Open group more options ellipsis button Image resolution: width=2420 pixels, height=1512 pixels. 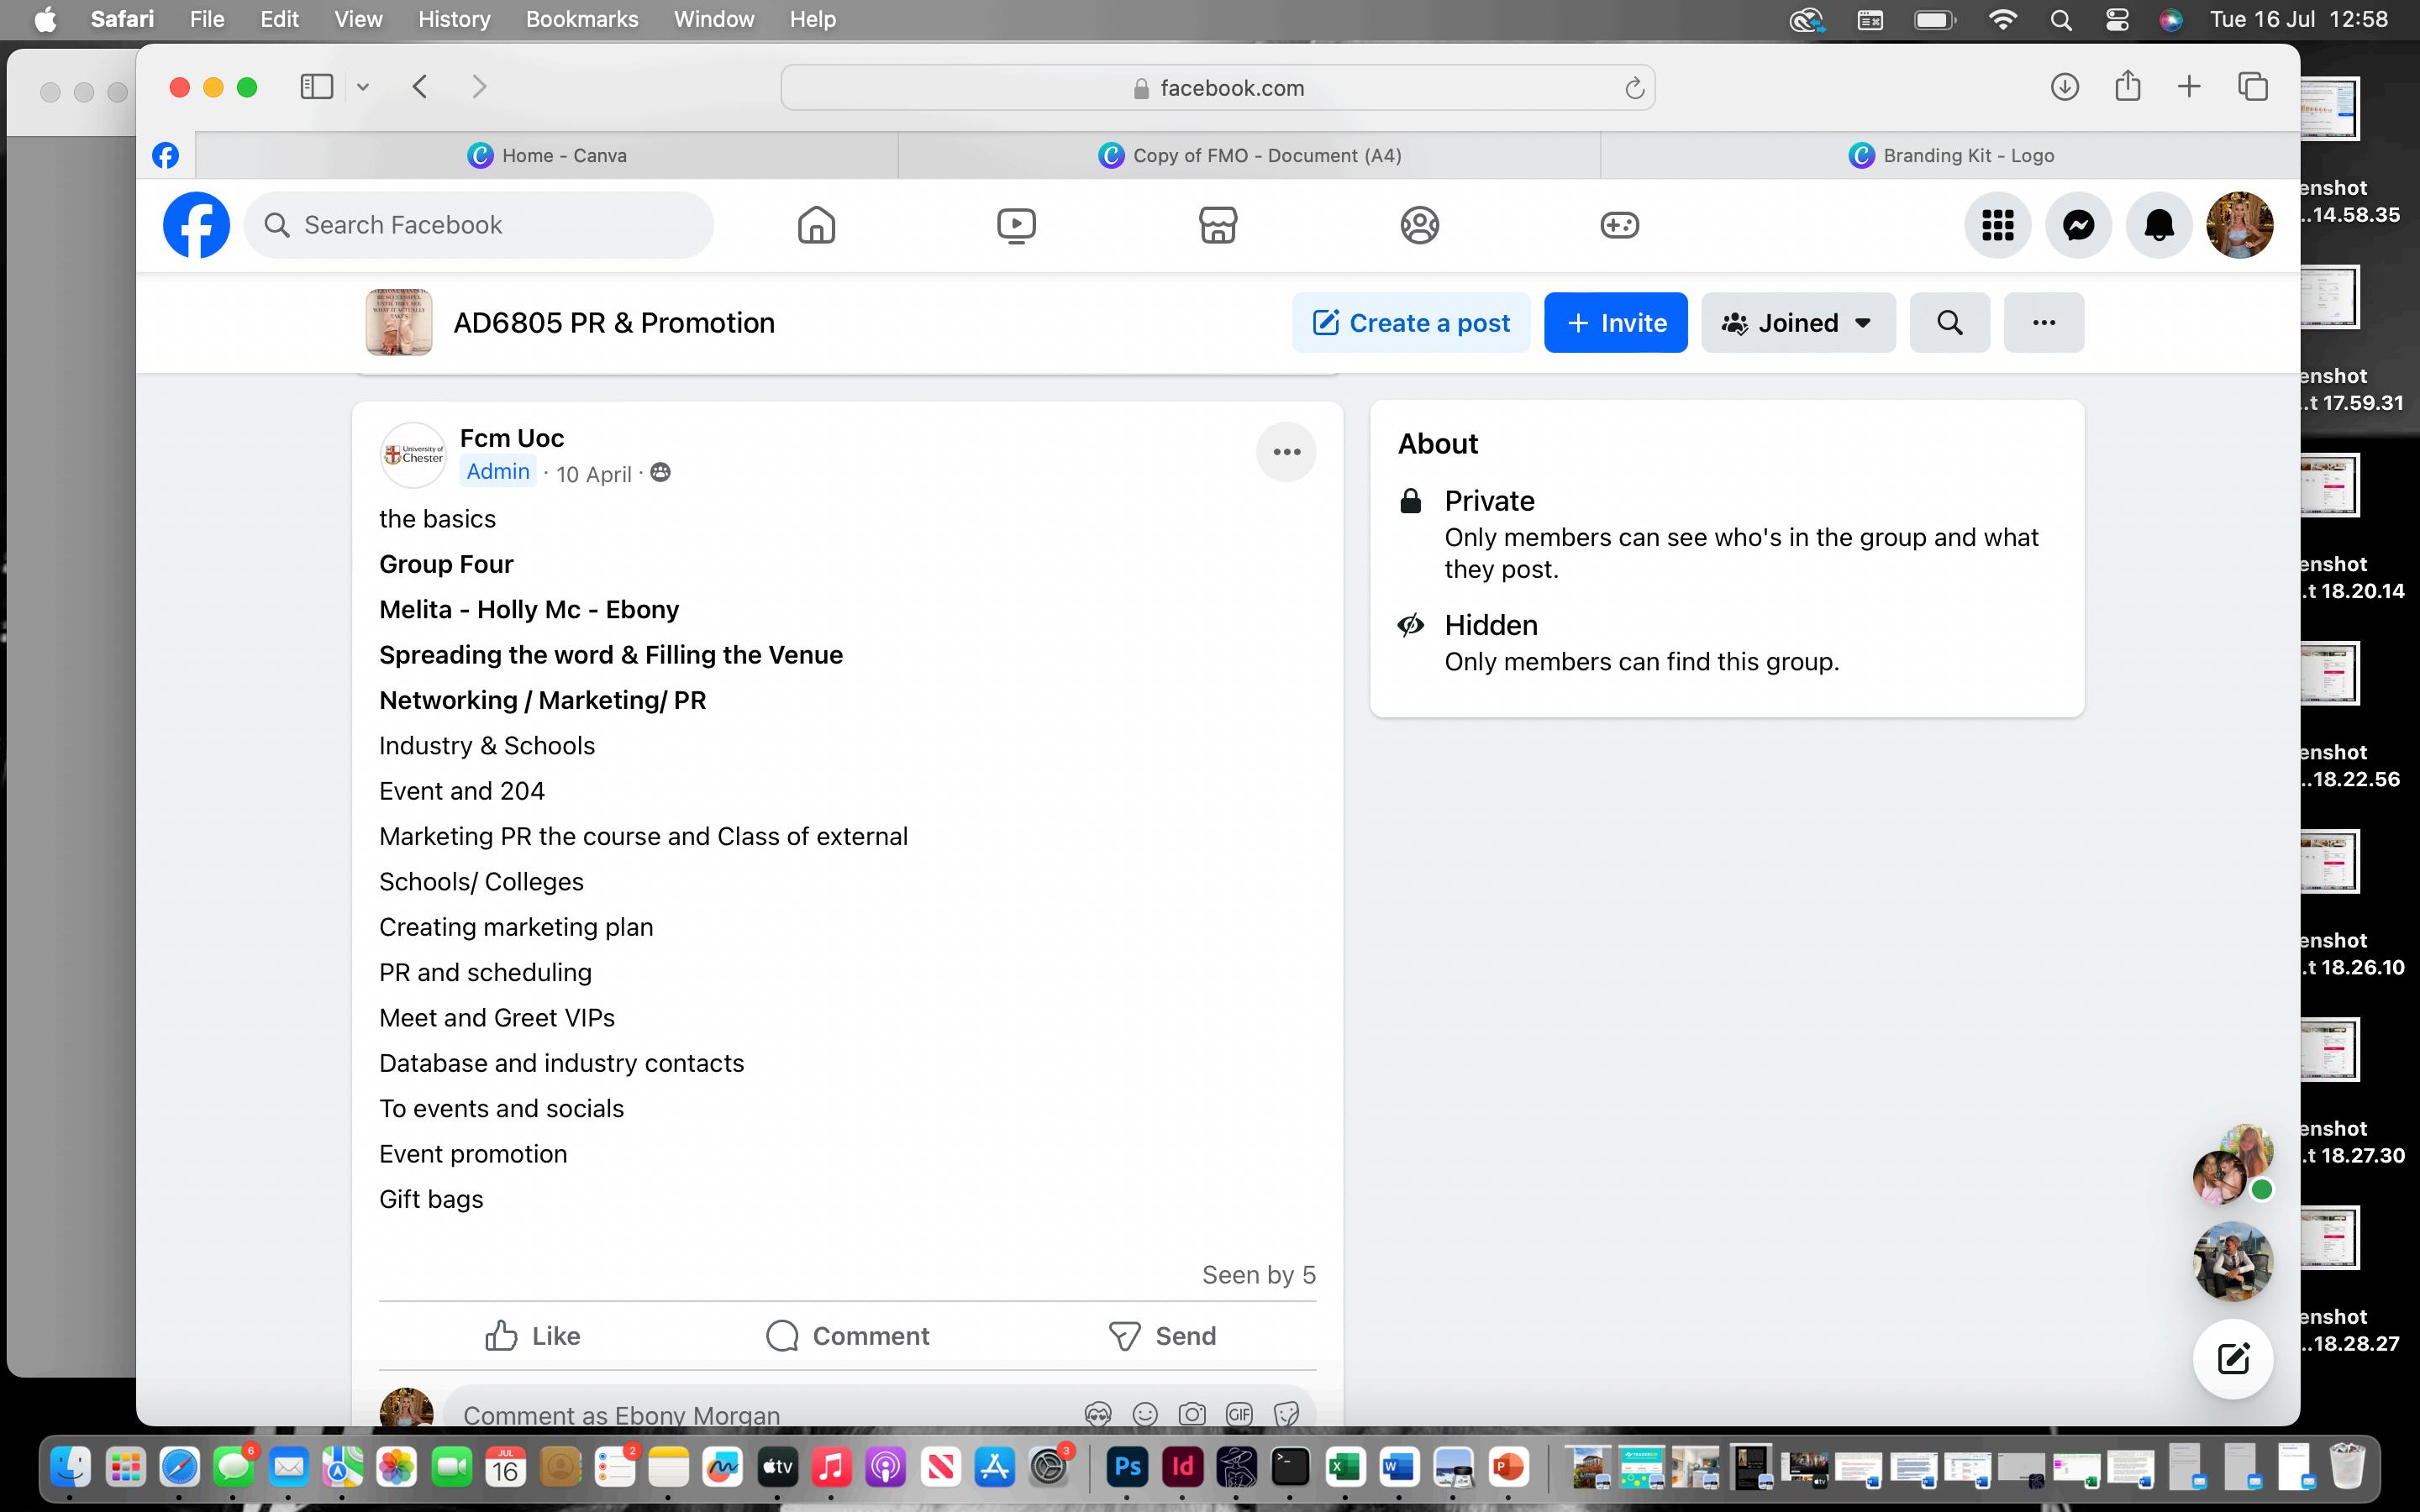tap(2043, 323)
